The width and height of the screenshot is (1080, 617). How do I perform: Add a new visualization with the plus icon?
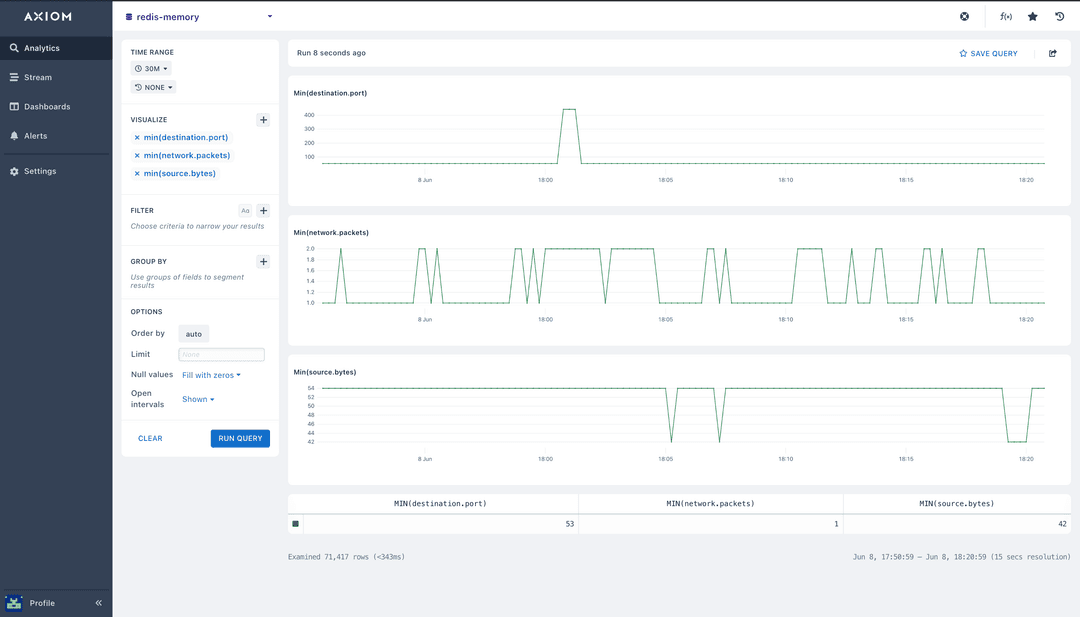click(x=263, y=119)
